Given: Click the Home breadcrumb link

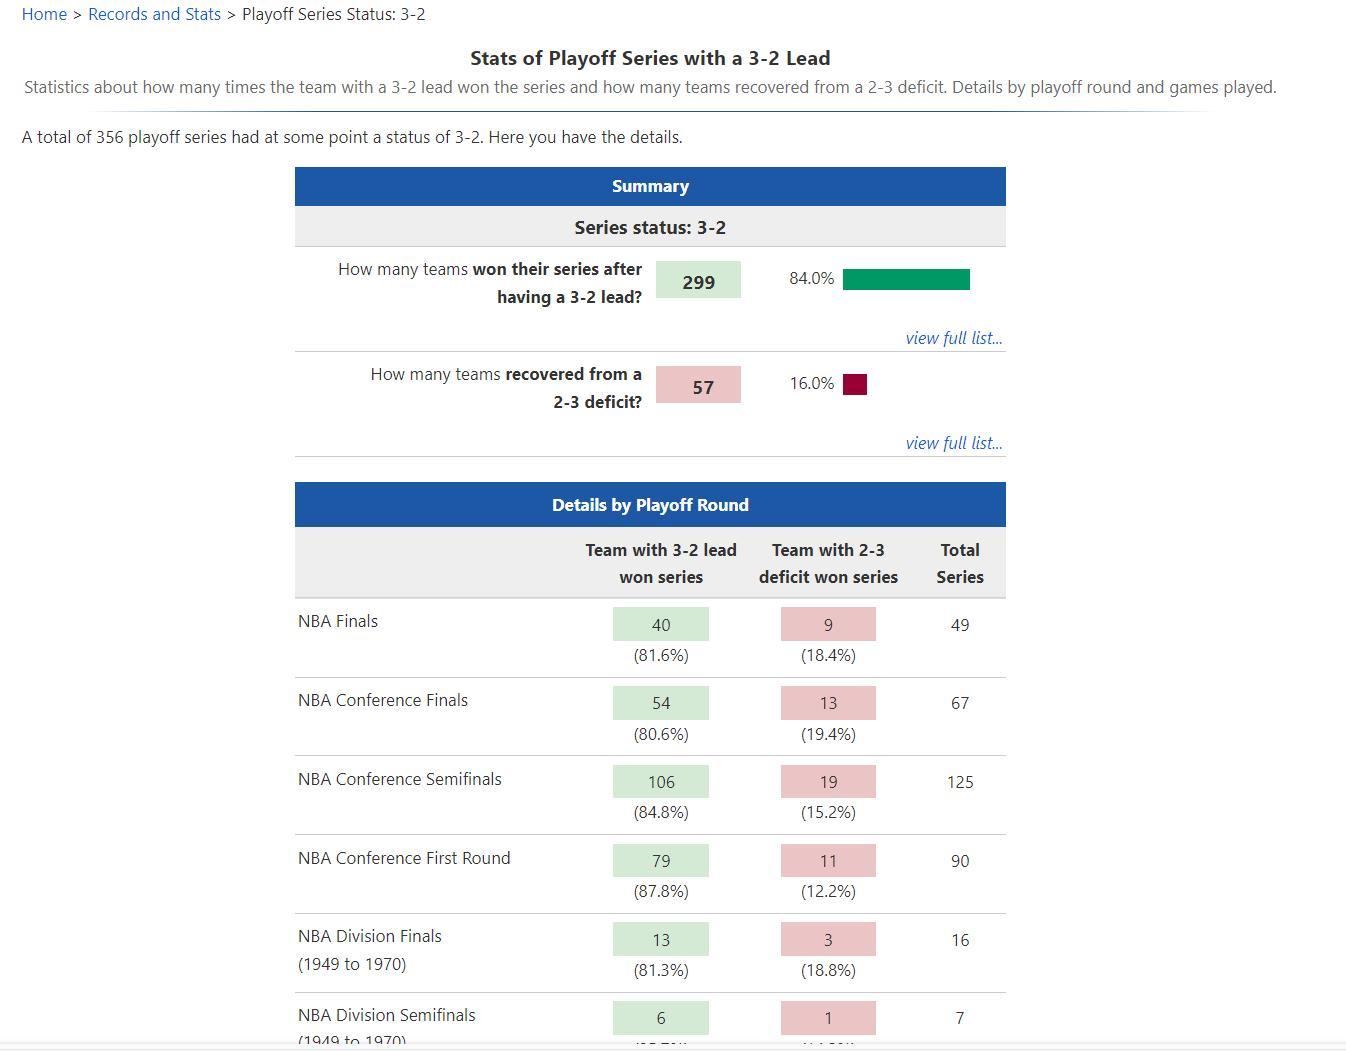Looking at the screenshot, I should pos(44,14).
